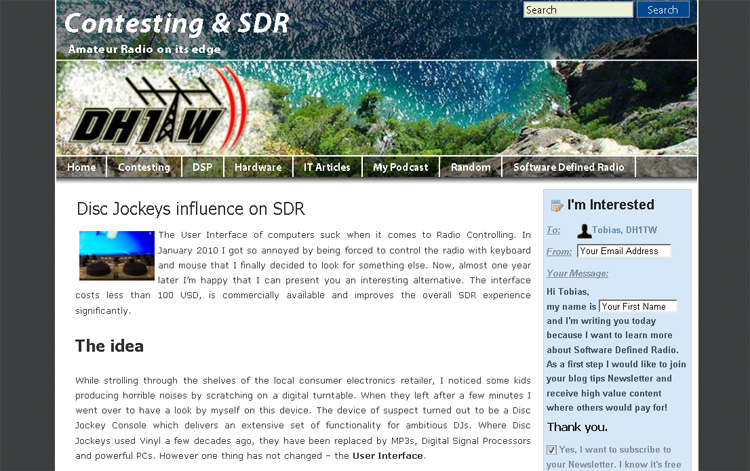Focus the Search text box
Viewport: 750px width, 471px height.
[x=578, y=10]
